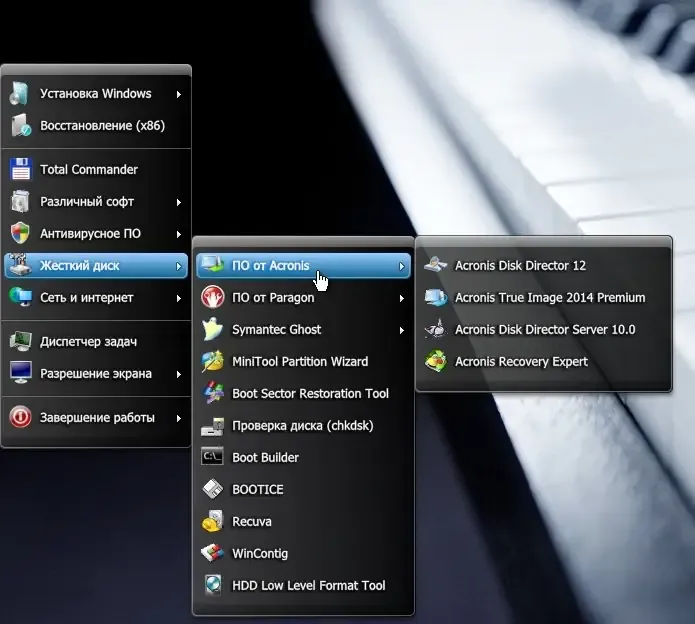Expand the Разрешение экрана submenu arrow

tap(179, 374)
